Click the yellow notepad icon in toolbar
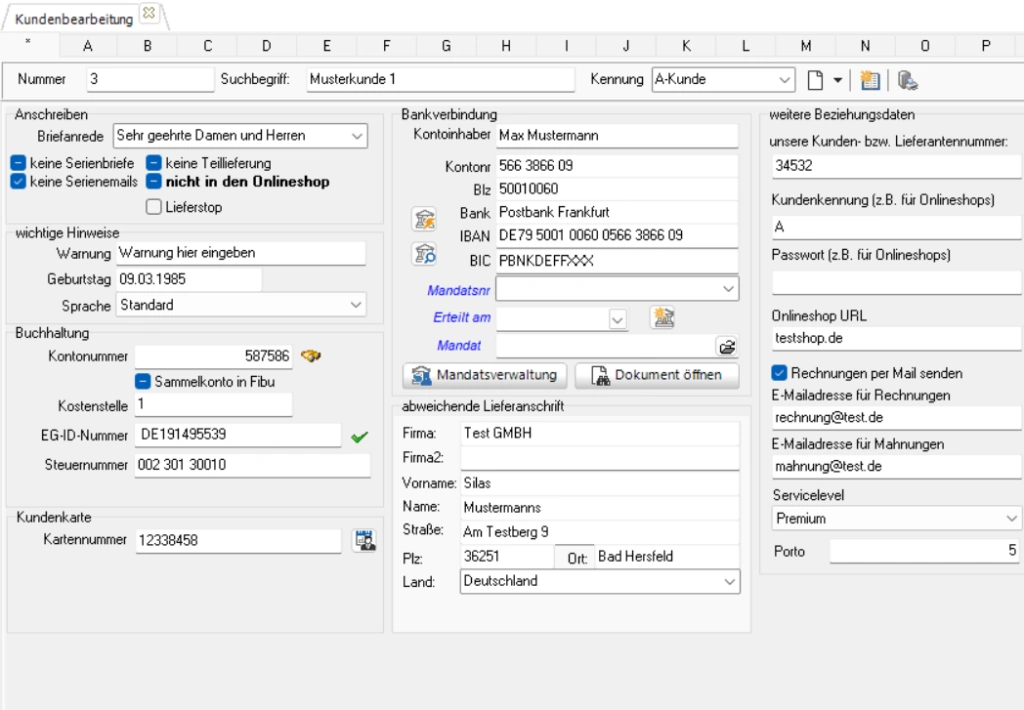 (870, 80)
